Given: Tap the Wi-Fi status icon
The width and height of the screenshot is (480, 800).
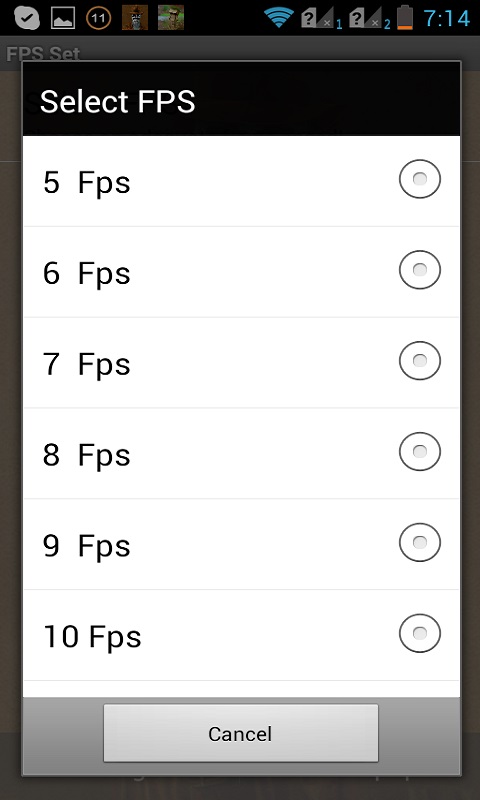Looking at the screenshot, I should tap(279, 18).
